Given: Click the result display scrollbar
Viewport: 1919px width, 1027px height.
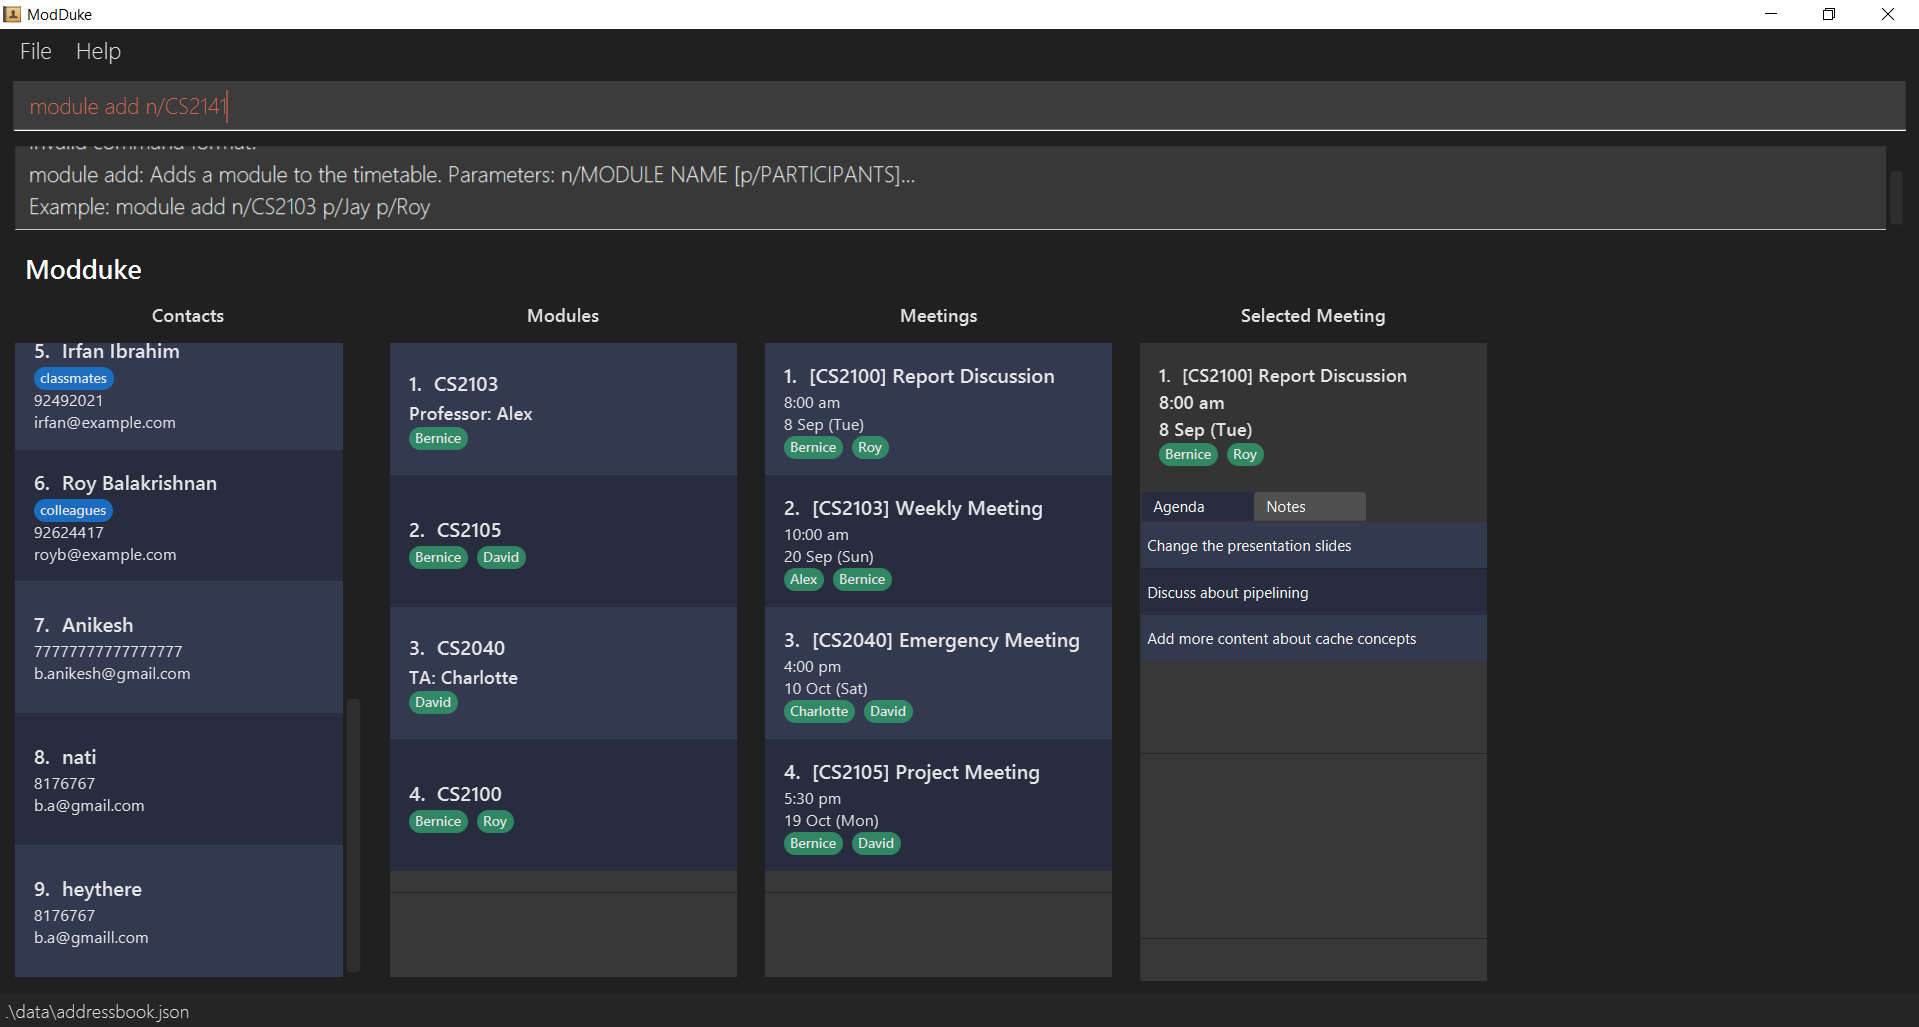Looking at the screenshot, I should pyautogui.click(x=1896, y=197).
